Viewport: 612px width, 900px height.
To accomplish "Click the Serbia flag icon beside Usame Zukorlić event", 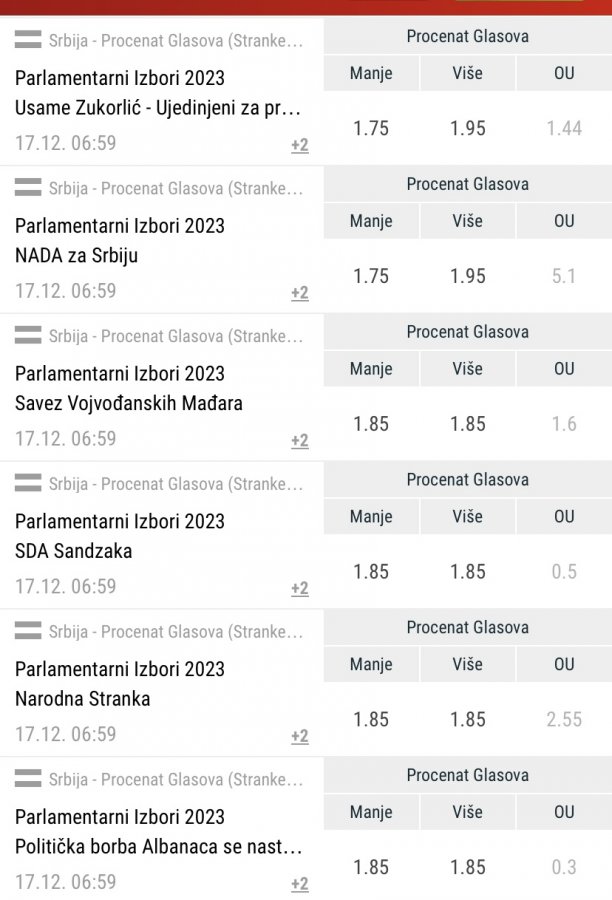I will click(x=28, y=40).
